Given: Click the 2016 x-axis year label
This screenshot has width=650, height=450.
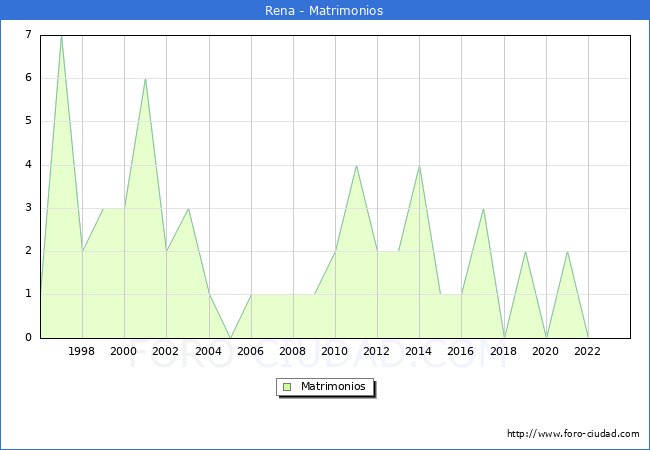Looking at the screenshot, I should (461, 351).
